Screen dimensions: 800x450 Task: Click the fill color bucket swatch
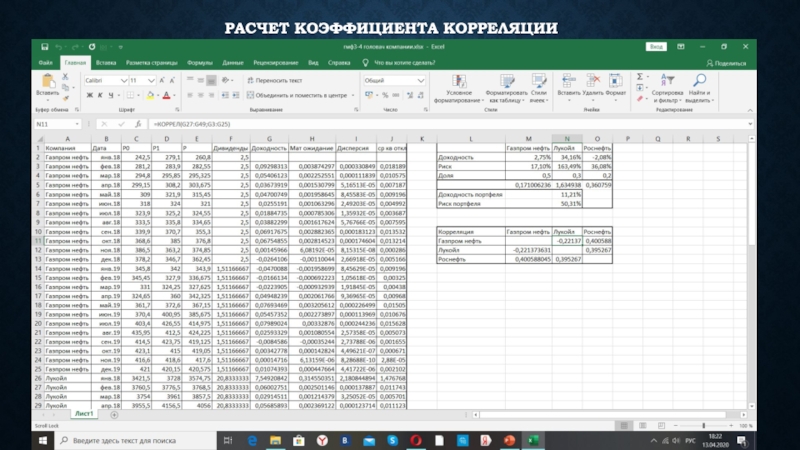tap(150, 95)
